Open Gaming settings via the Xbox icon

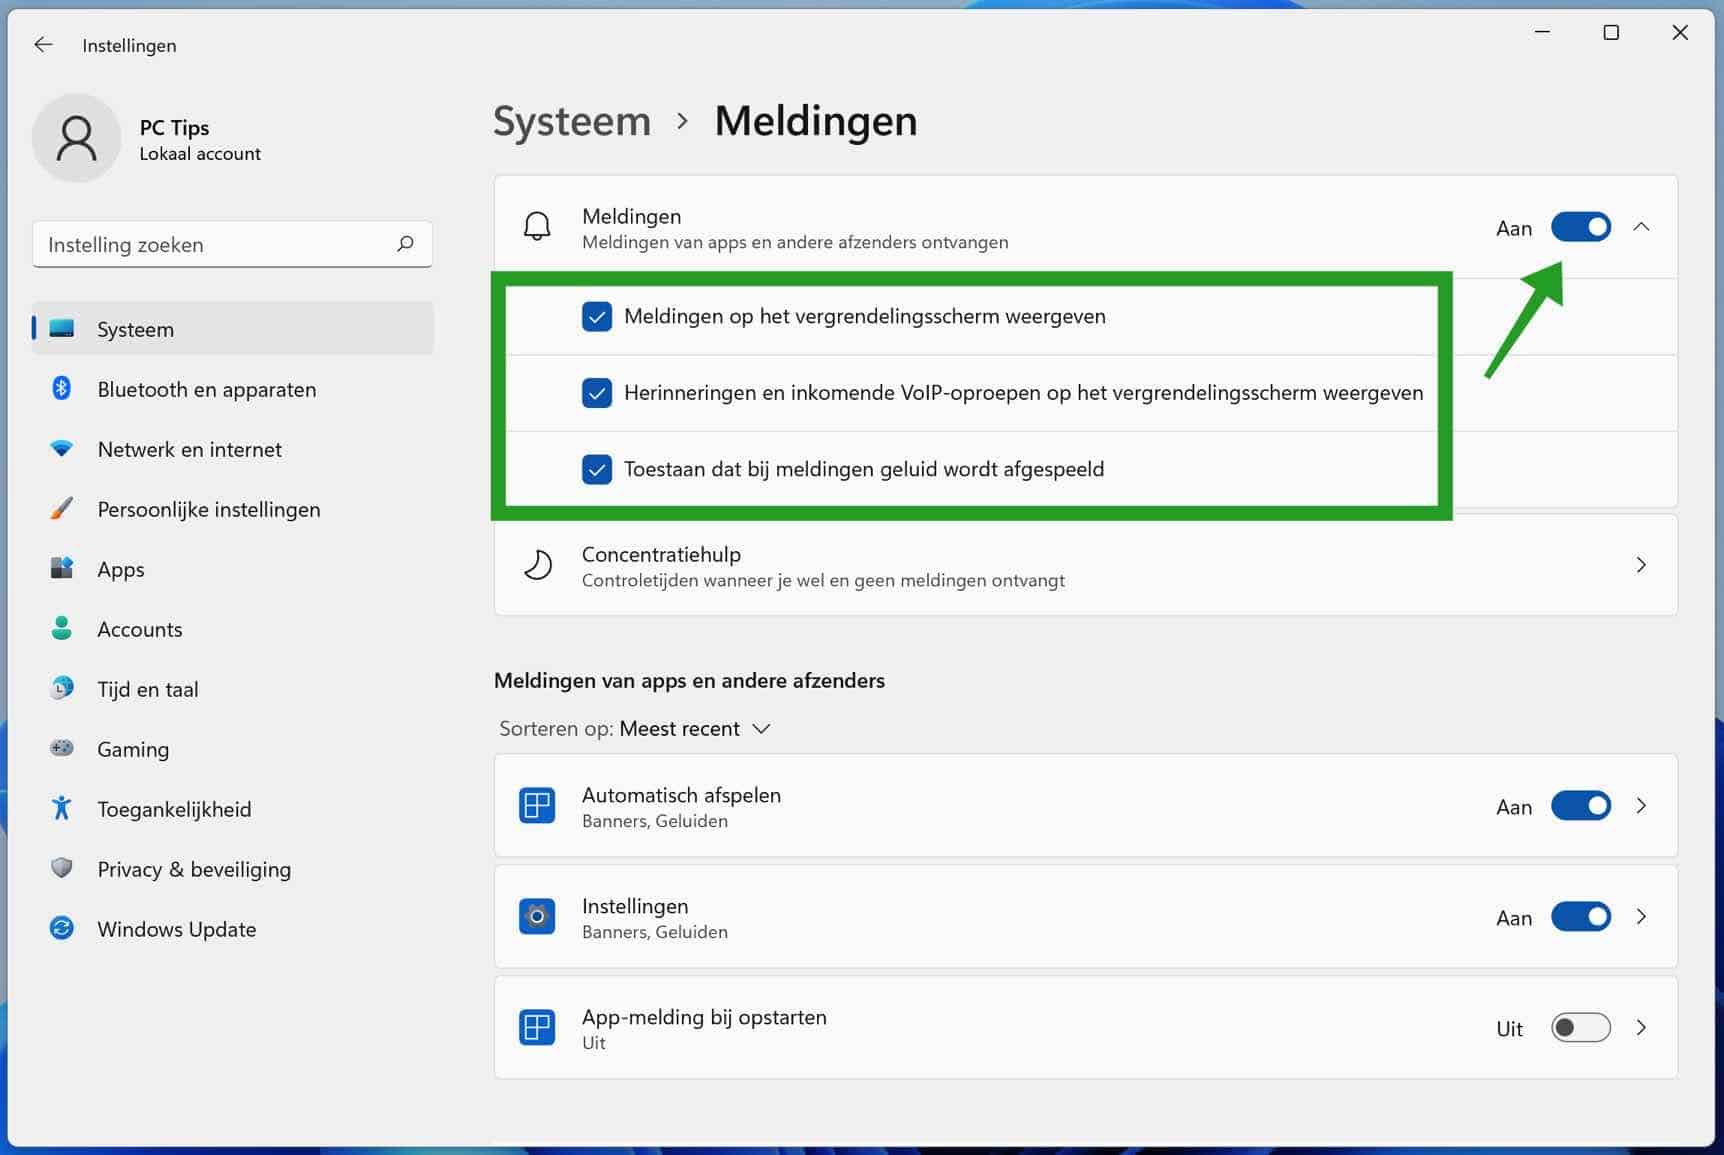click(62, 748)
